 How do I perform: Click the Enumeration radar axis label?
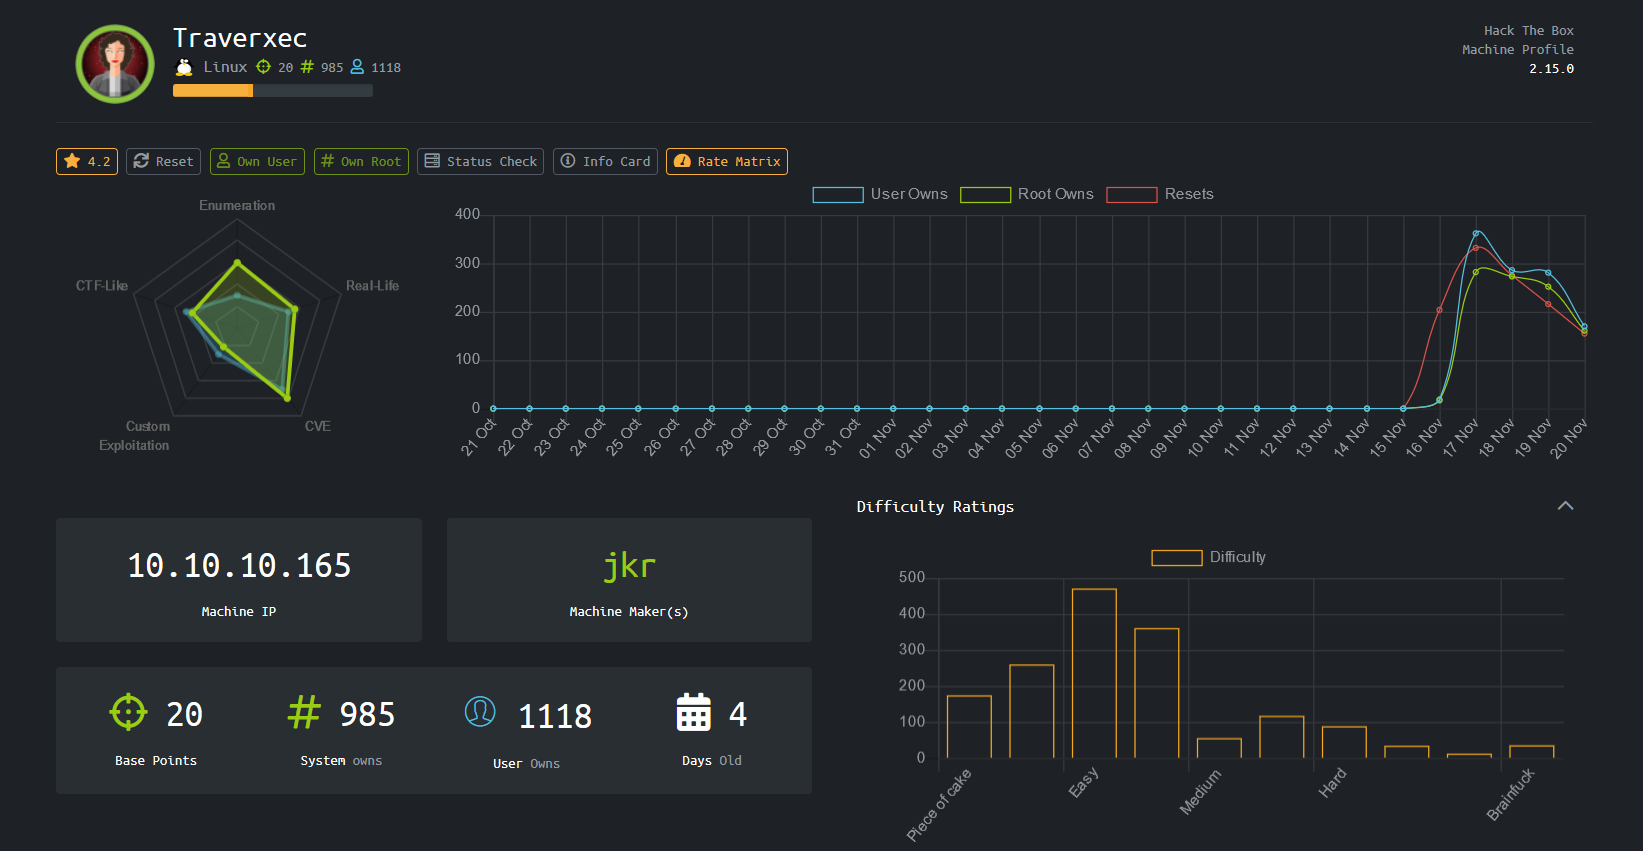(x=237, y=206)
